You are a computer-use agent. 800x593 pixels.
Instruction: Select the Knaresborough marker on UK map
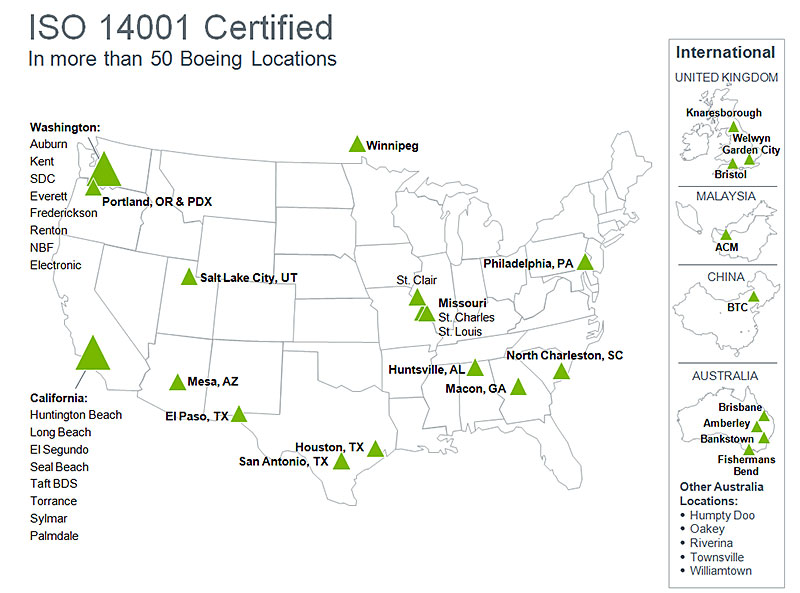[733, 127]
